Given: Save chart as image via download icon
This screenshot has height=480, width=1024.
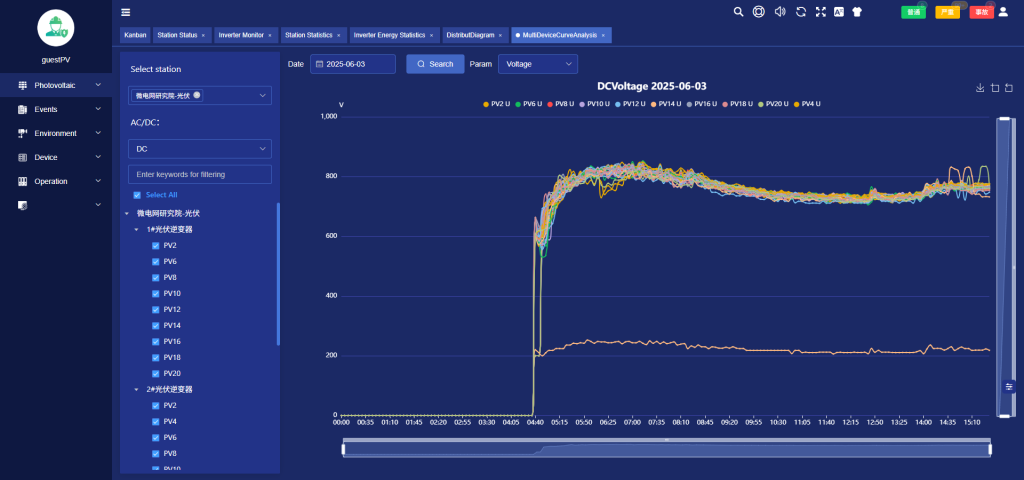Looking at the screenshot, I should coord(980,88).
